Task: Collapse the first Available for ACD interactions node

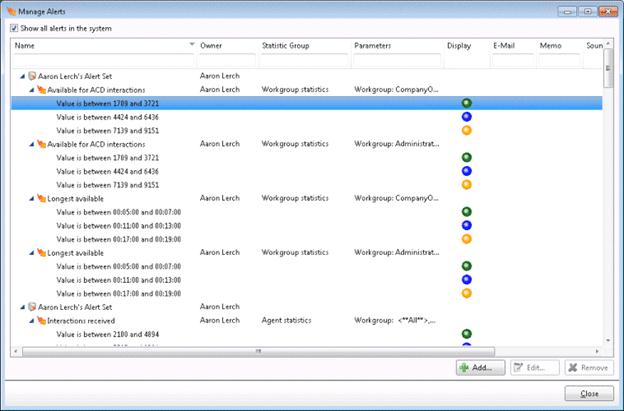Action: point(31,90)
